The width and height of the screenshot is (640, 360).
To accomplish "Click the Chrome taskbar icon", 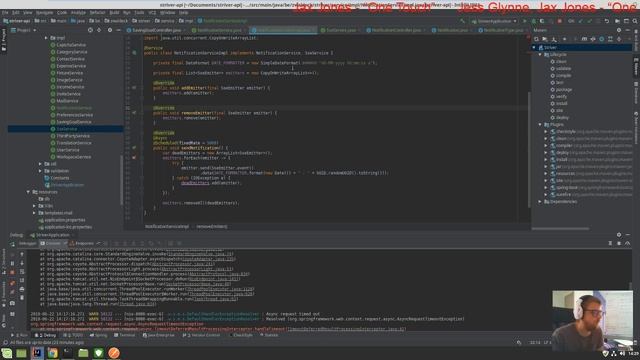I will (52, 353).
